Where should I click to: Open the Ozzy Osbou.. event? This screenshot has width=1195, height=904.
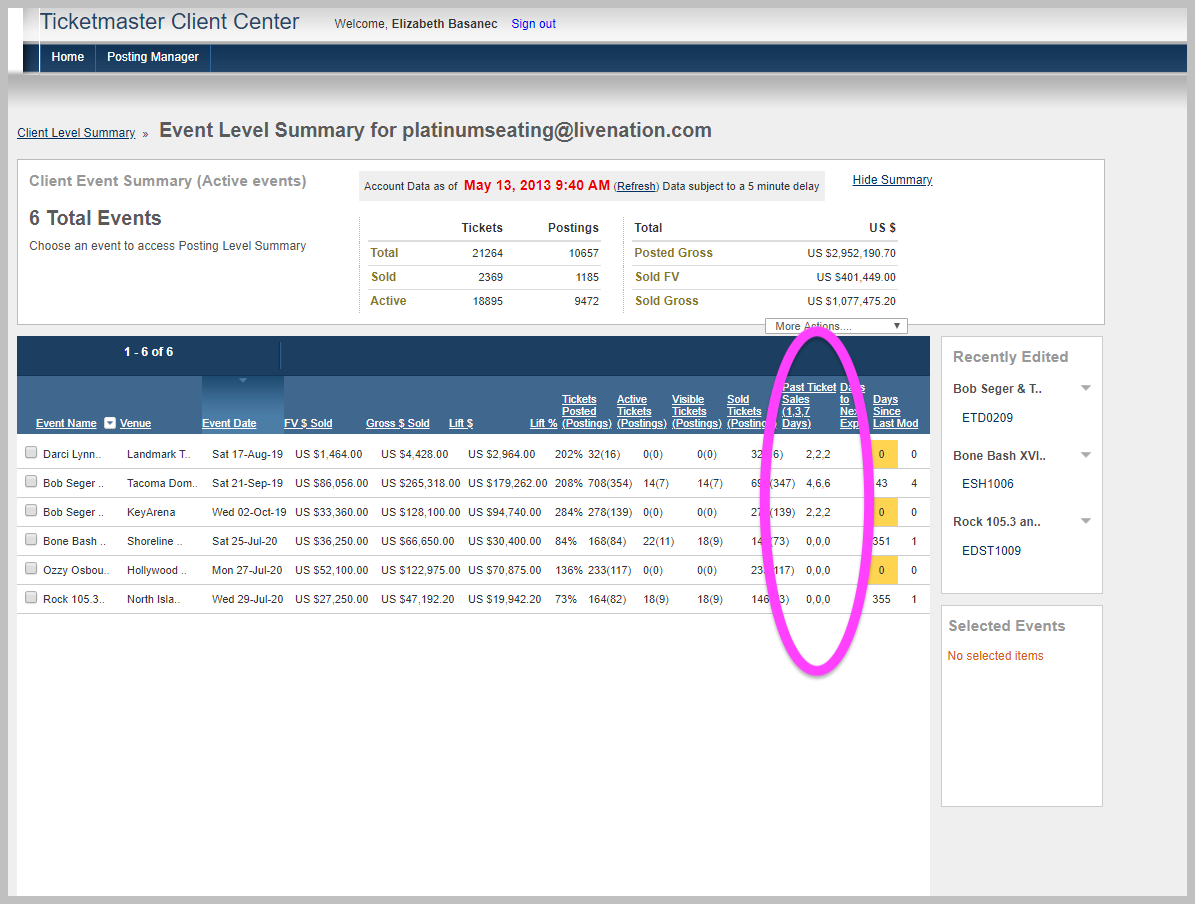76,570
